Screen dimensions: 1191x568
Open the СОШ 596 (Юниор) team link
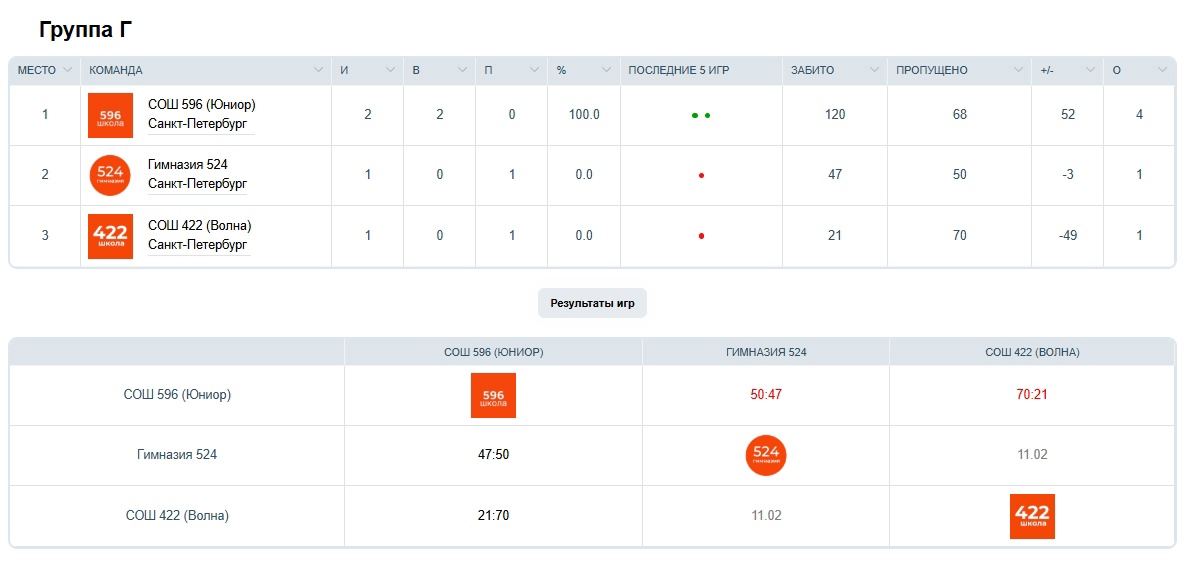pos(201,104)
